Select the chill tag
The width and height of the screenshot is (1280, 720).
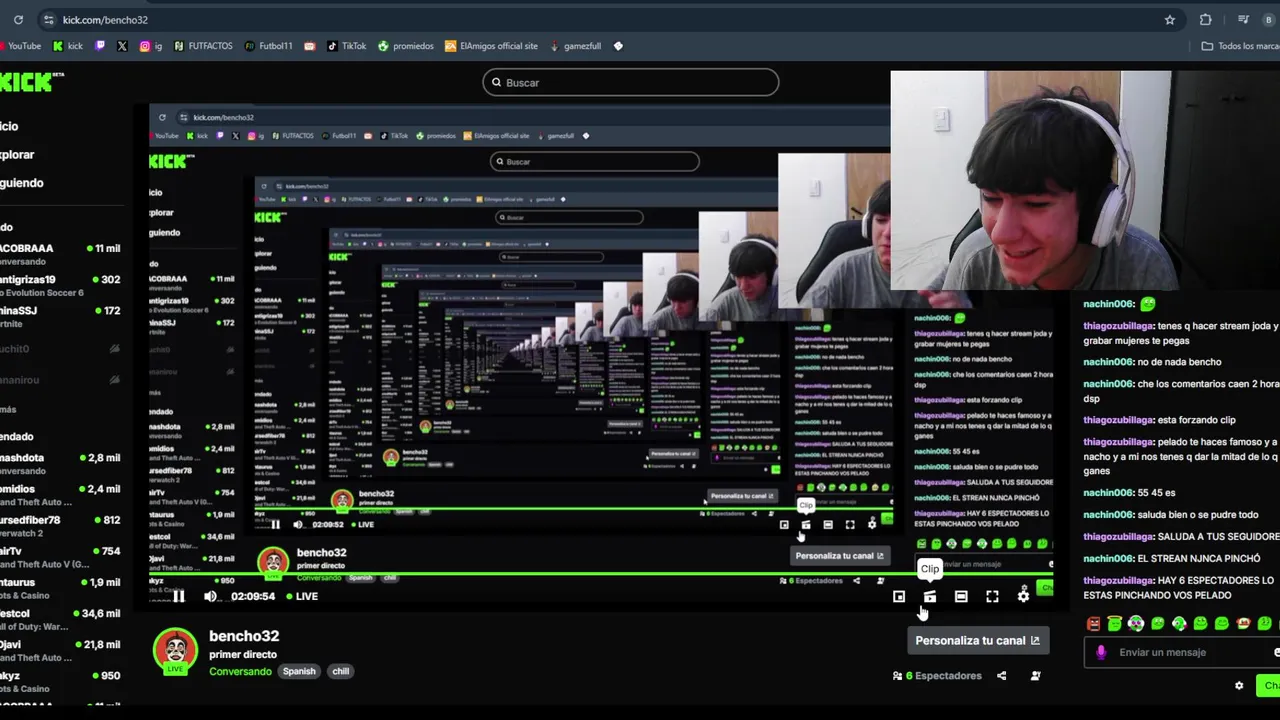[x=341, y=671]
